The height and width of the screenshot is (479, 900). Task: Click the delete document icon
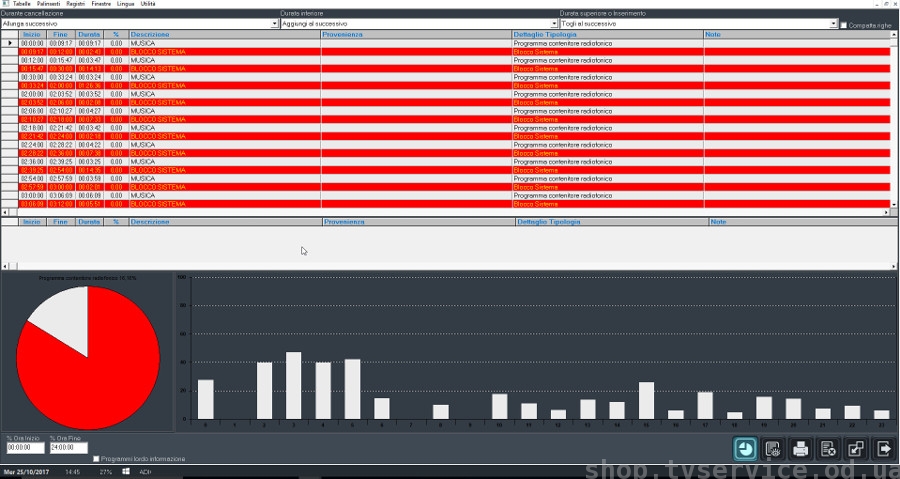[x=828, y=449]
